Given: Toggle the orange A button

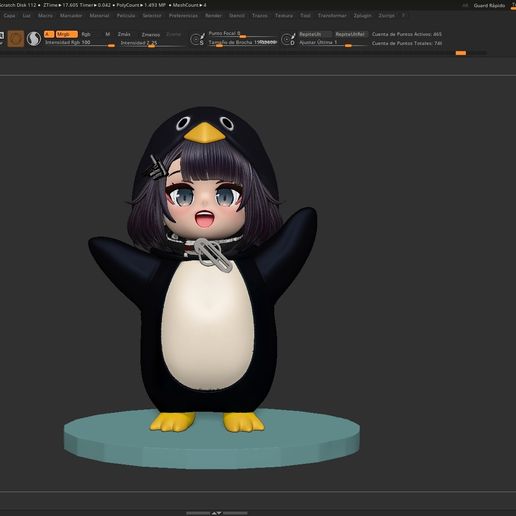Looking at the screenshot, I should point(49,34).
